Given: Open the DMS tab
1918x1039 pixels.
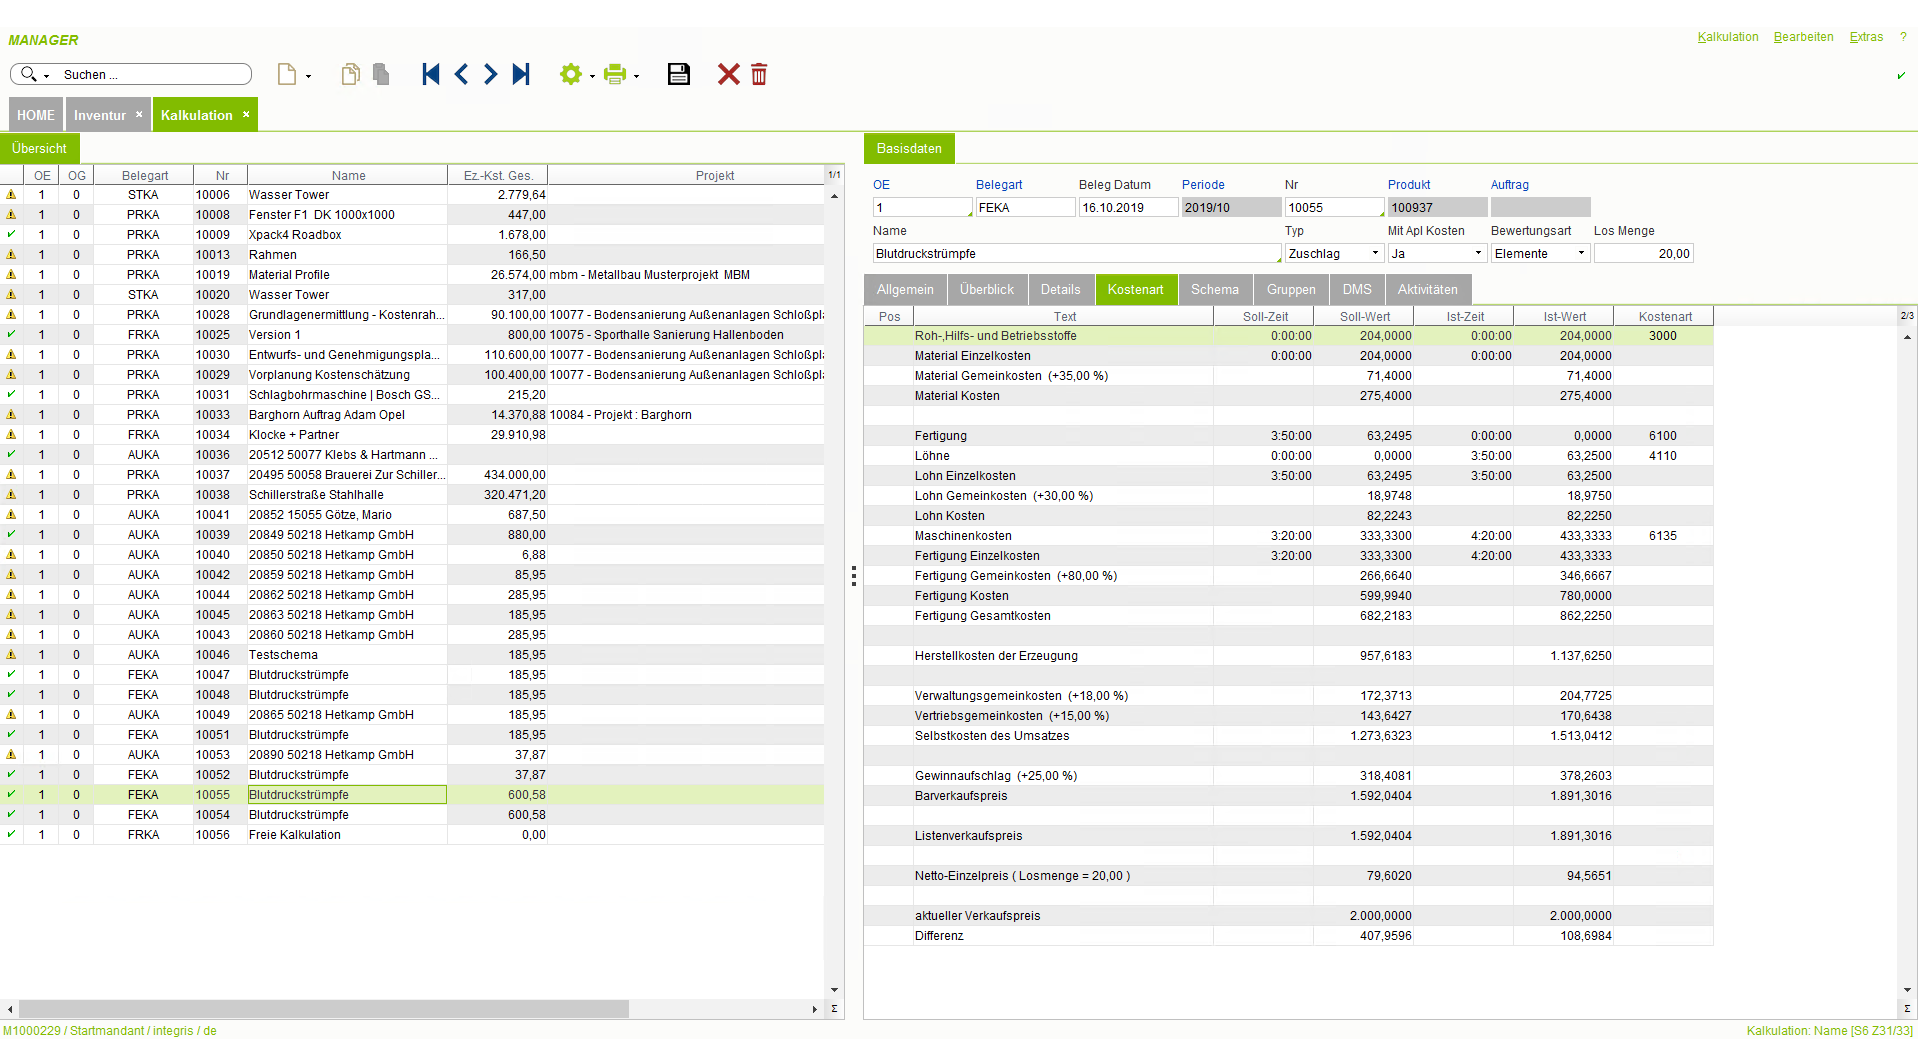Looking at the screenshot, I should tap(1357, 289).
